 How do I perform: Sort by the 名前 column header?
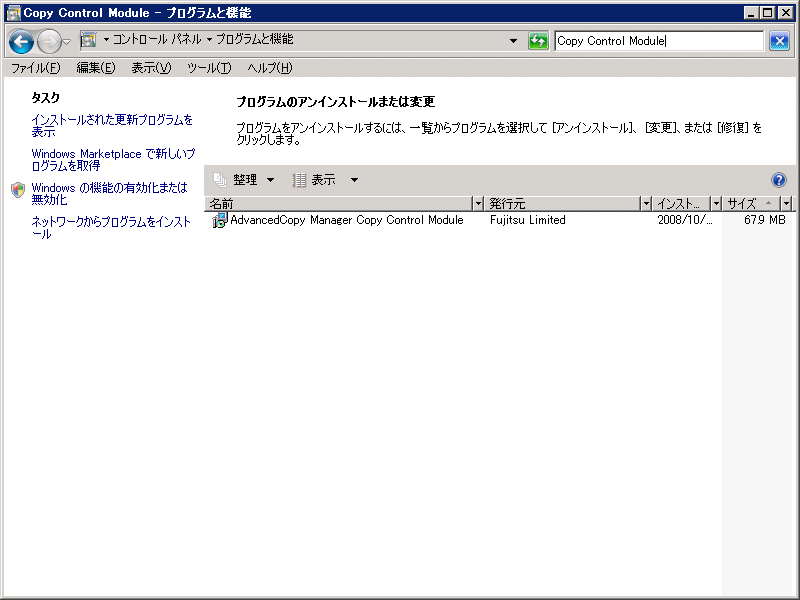pos(339,204)
